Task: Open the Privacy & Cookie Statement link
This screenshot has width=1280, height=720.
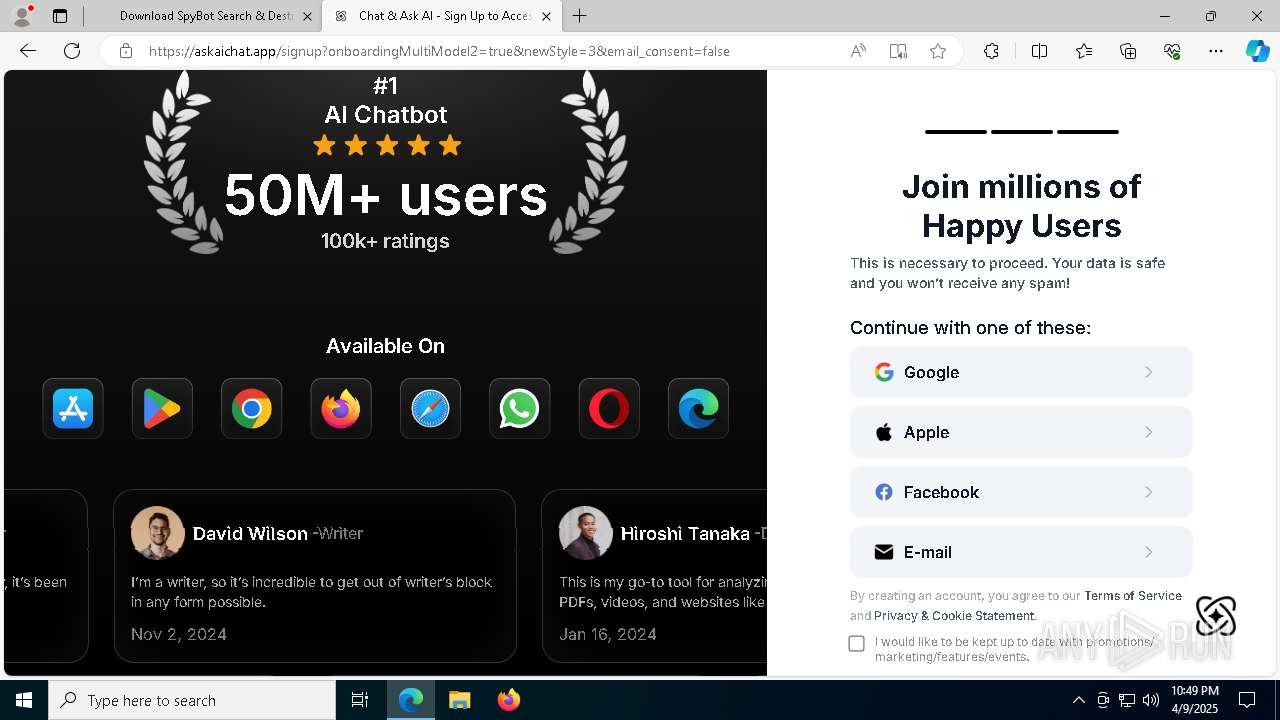Action: (954, 616)
